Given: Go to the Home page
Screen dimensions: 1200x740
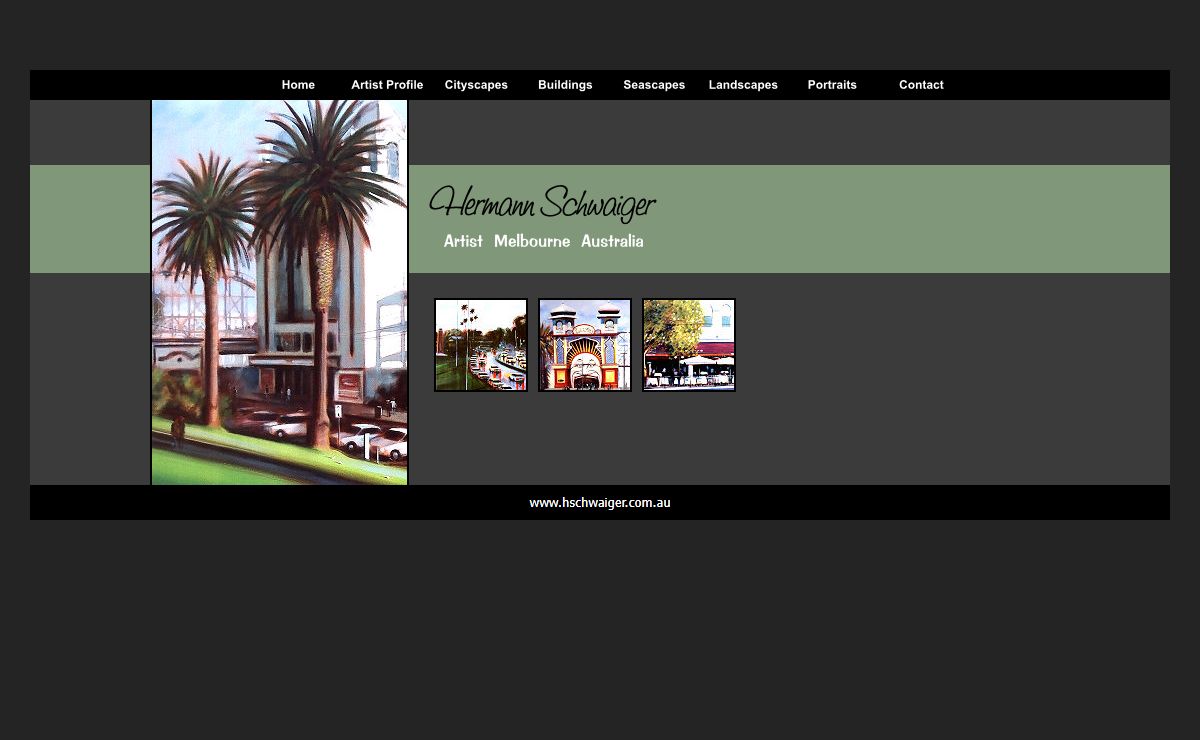Looking at the screenshot, I should point(298,85).
